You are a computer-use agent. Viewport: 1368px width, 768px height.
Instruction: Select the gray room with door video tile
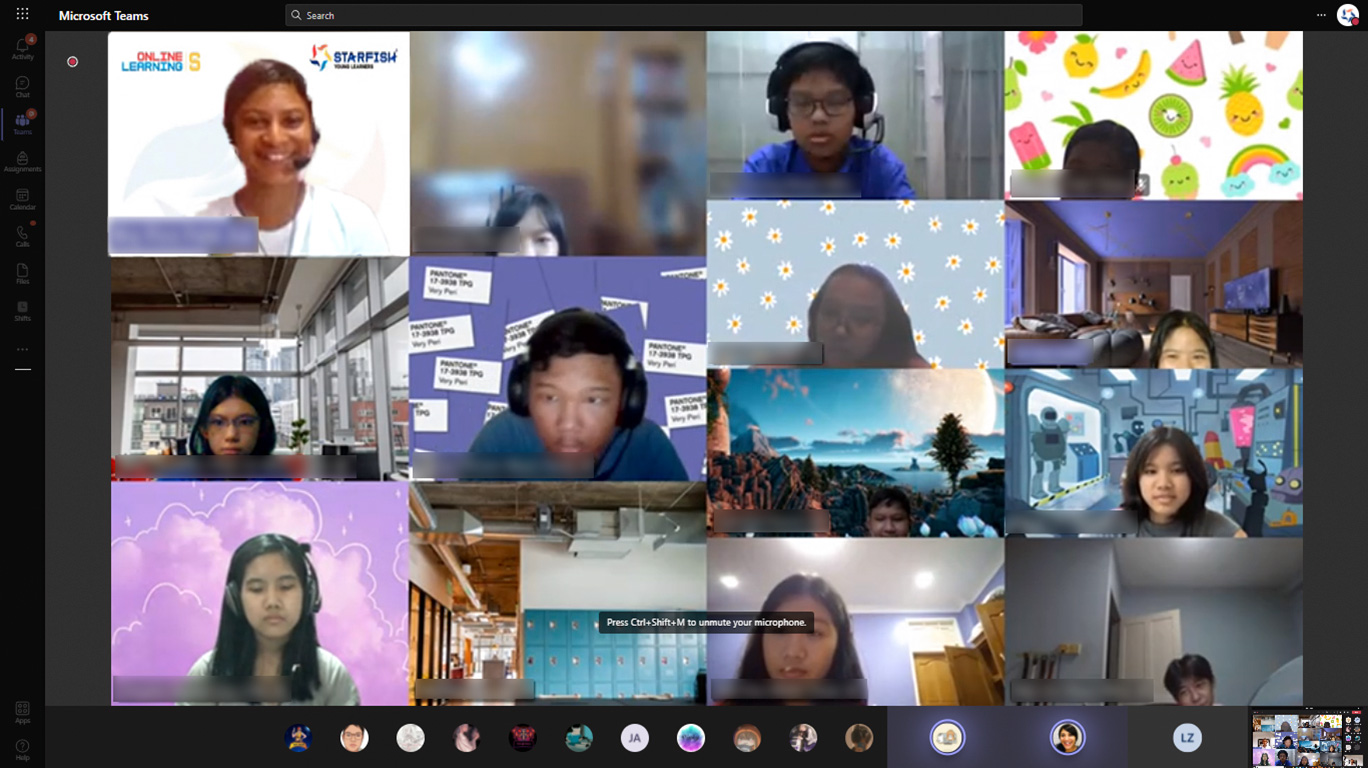pos(1154,622)
